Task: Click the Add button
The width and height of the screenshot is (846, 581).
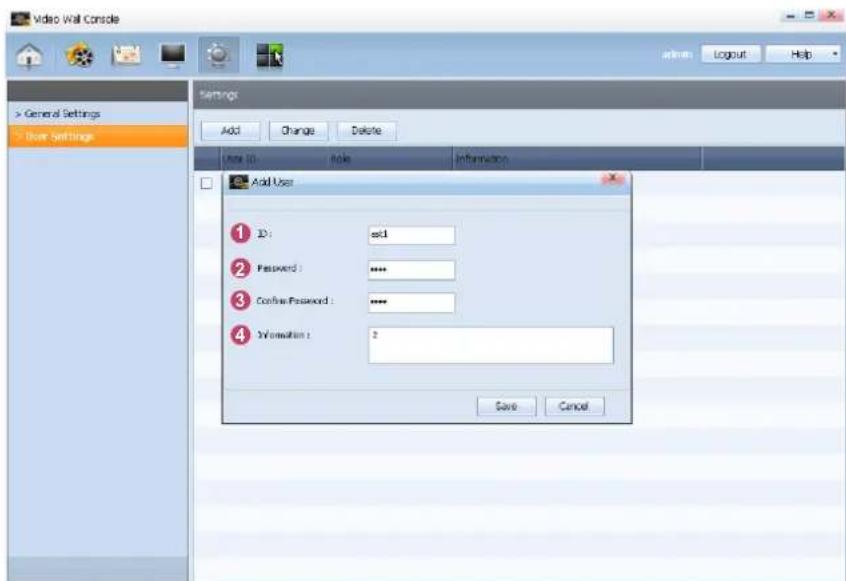Action: 230,131
